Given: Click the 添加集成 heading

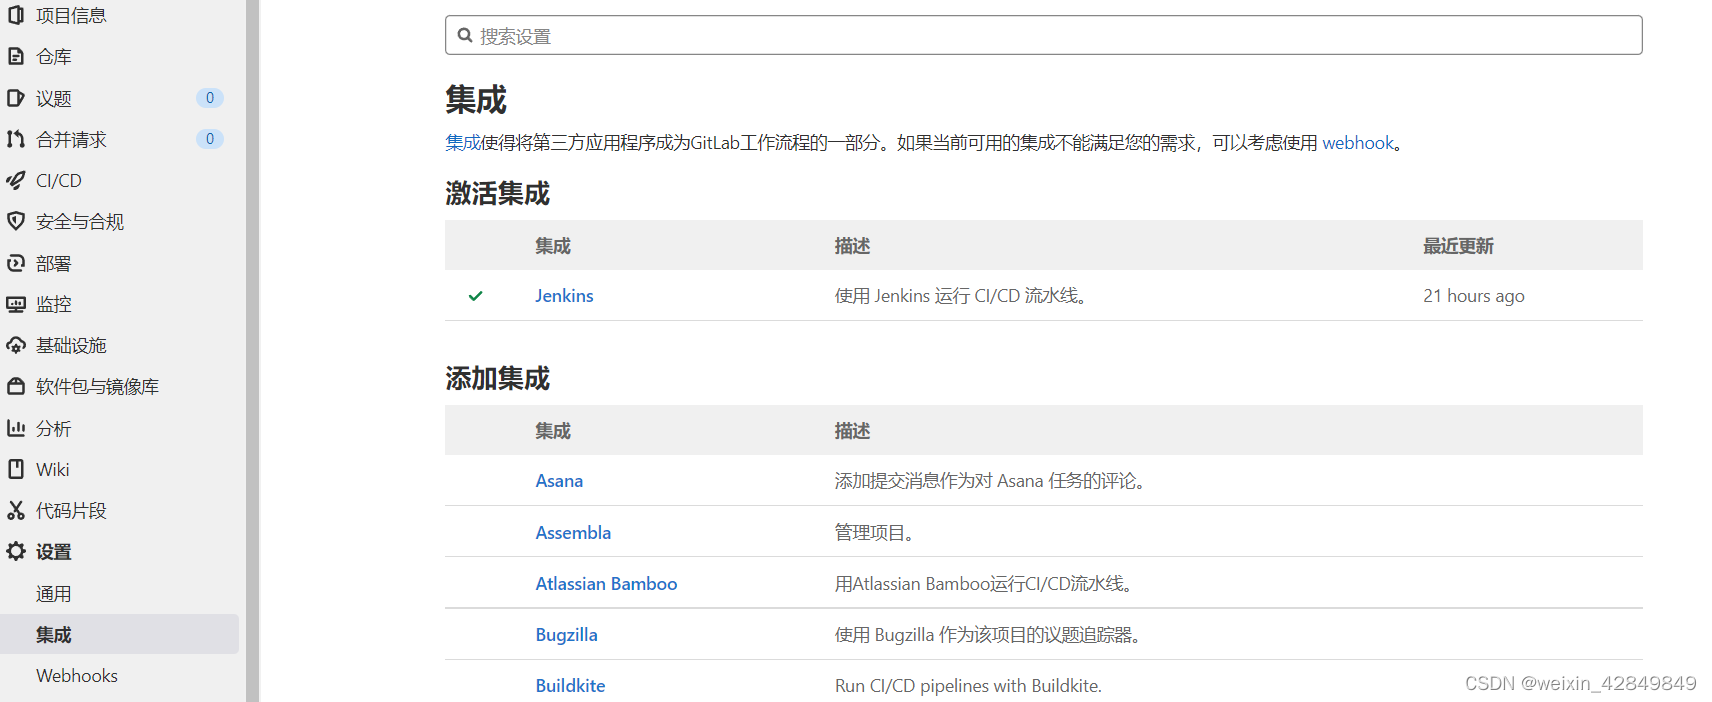Looking at the screenshot, I should [x=497, y=378].
